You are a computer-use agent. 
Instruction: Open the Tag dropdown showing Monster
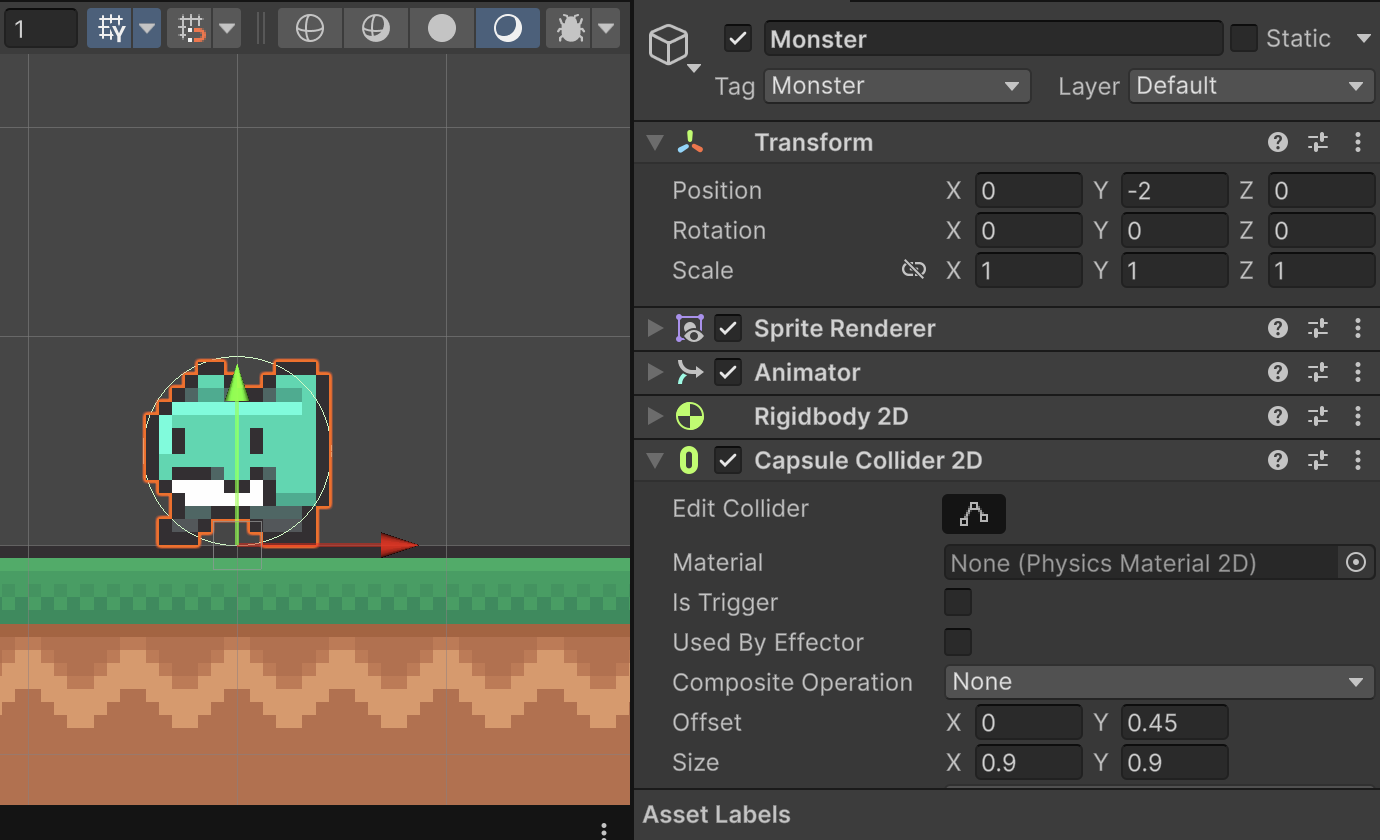click(897, 86)
